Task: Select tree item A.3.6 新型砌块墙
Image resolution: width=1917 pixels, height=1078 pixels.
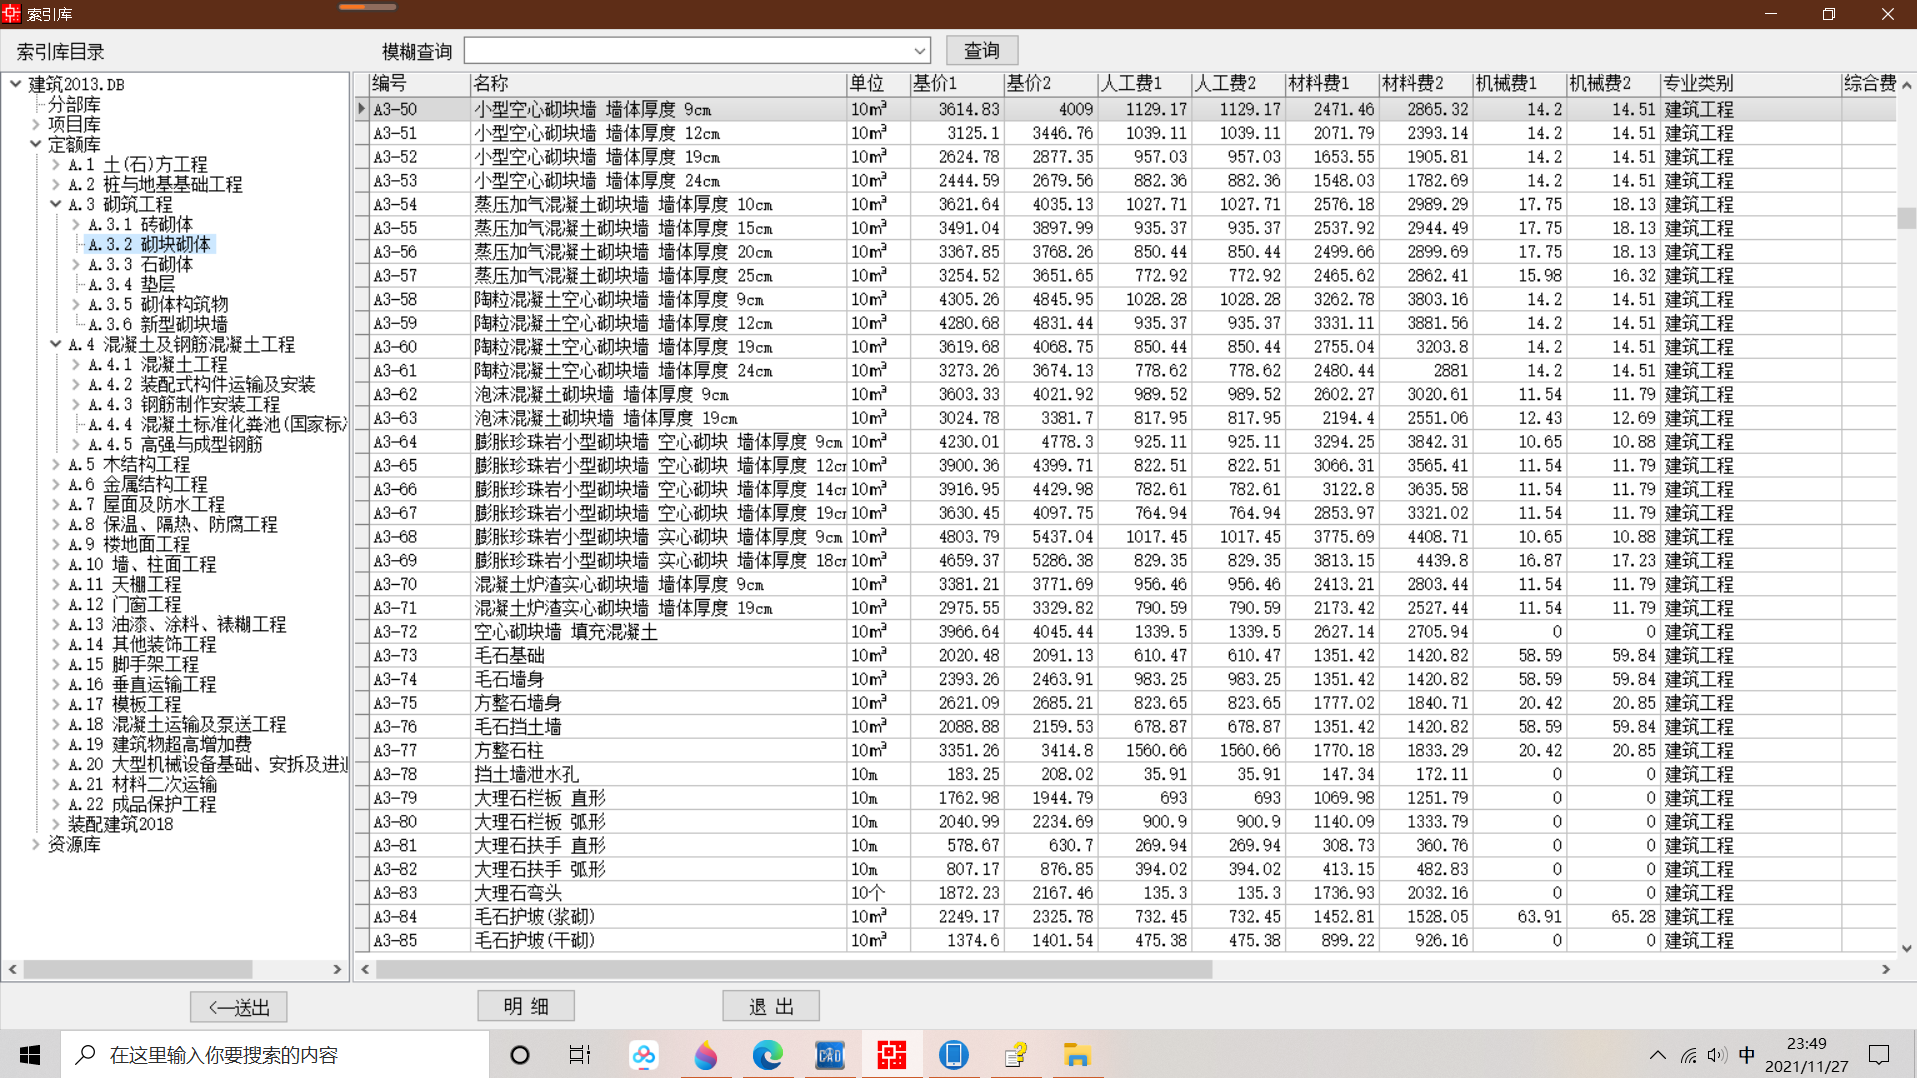Action: click(157, 324)
